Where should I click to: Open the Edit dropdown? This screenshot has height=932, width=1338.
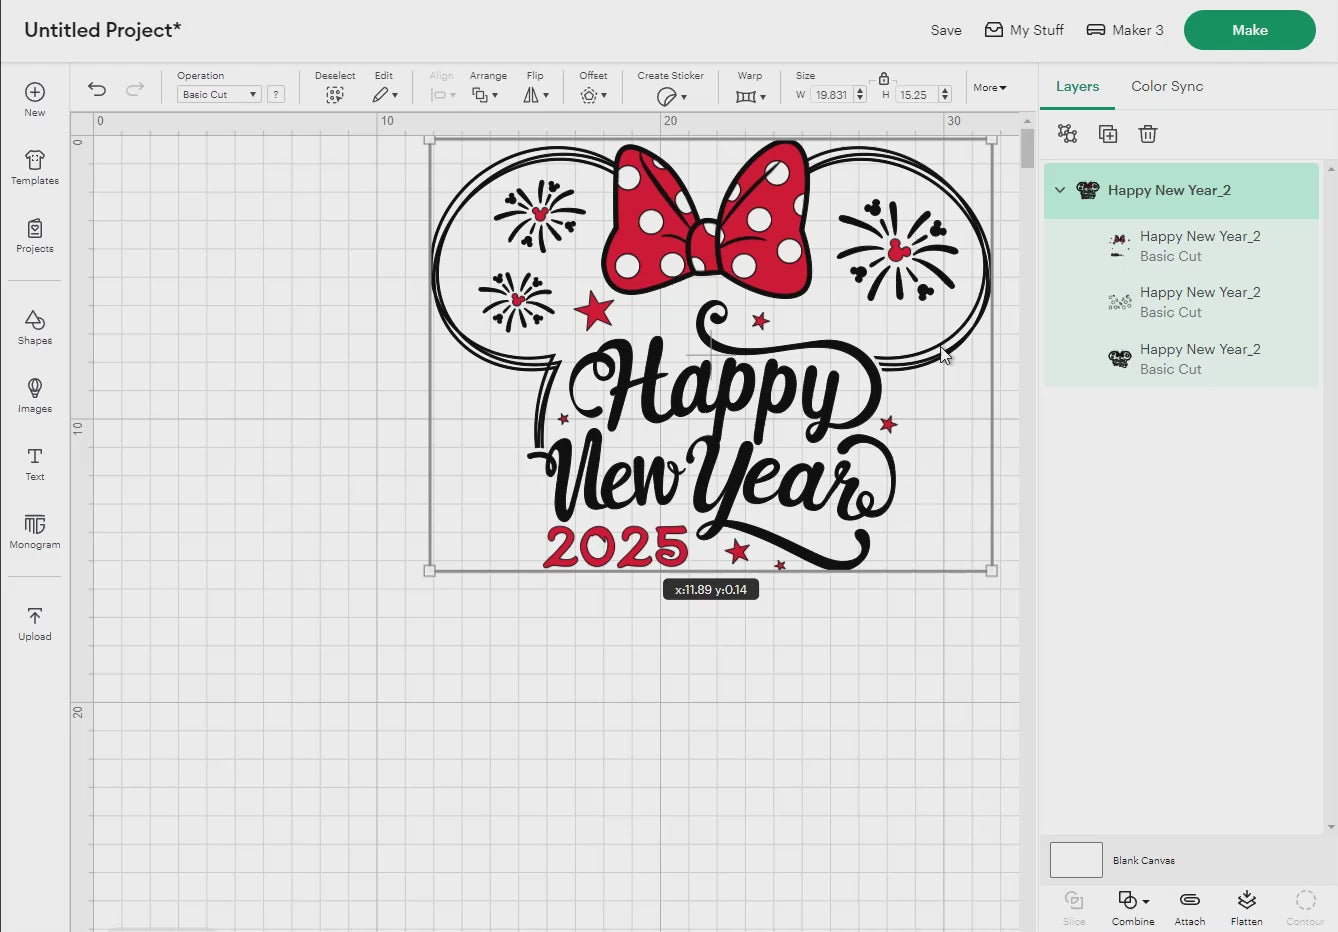tap(385, 95)
